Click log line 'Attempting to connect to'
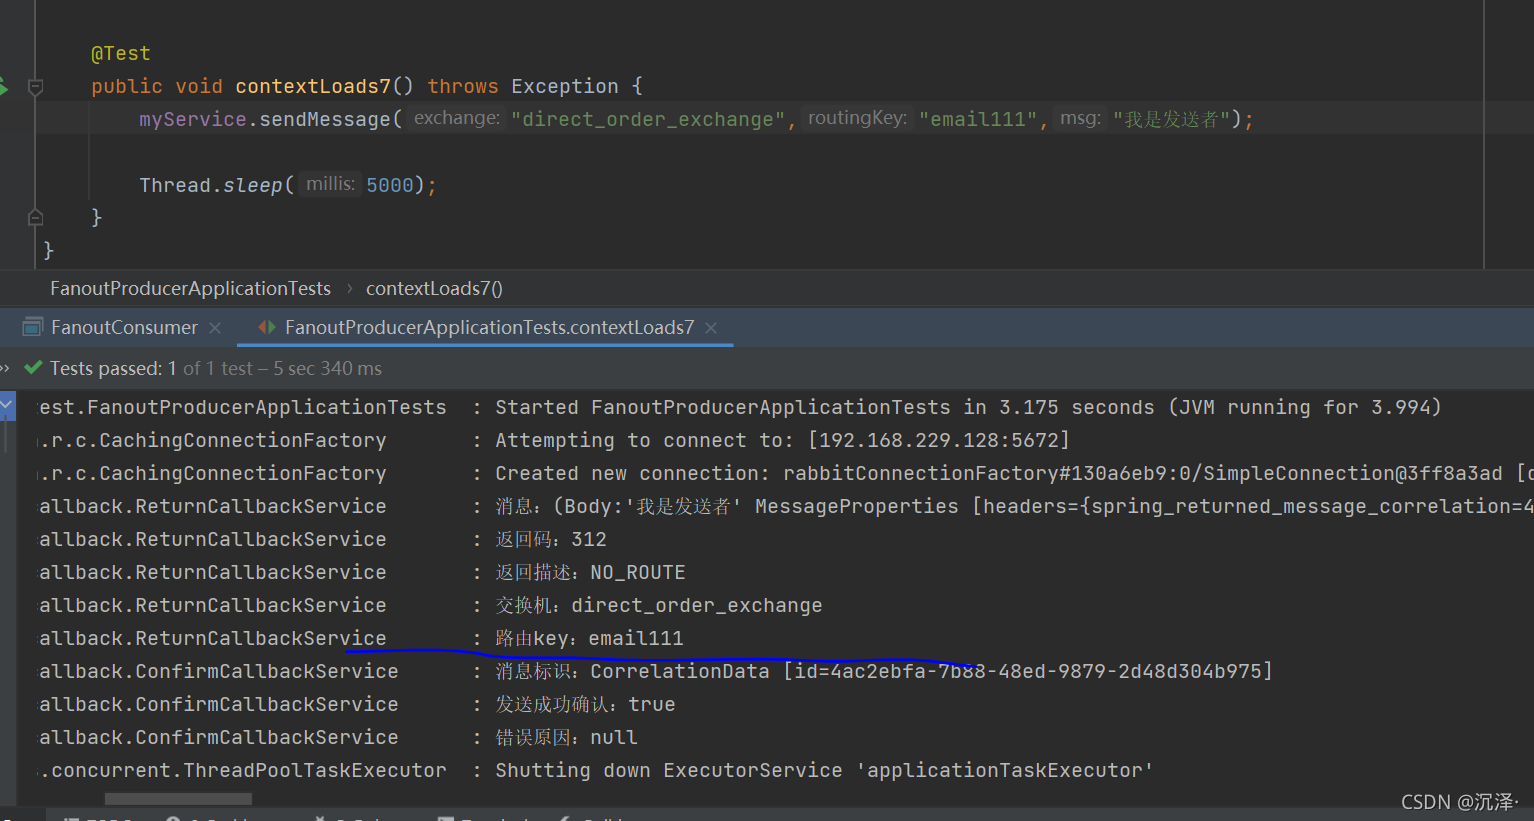Image resolution: width=1534 pixels, height=821 pixels. tap(782, 440)
